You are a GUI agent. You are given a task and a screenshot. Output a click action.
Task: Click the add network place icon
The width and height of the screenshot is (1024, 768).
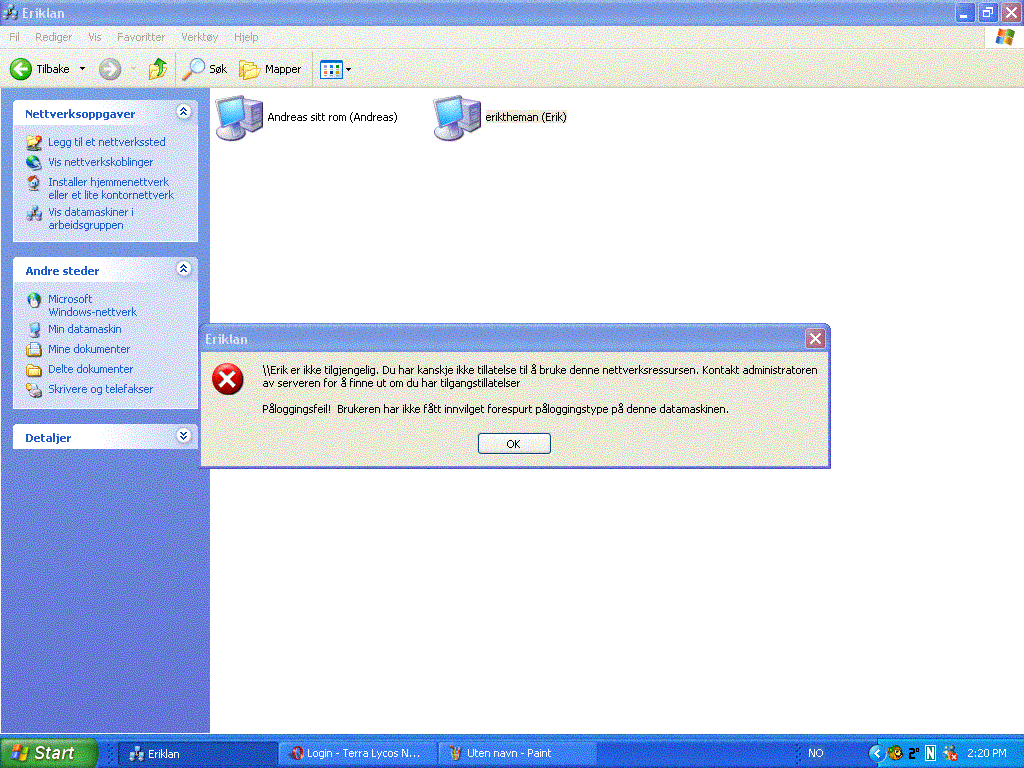coord(34,142)
